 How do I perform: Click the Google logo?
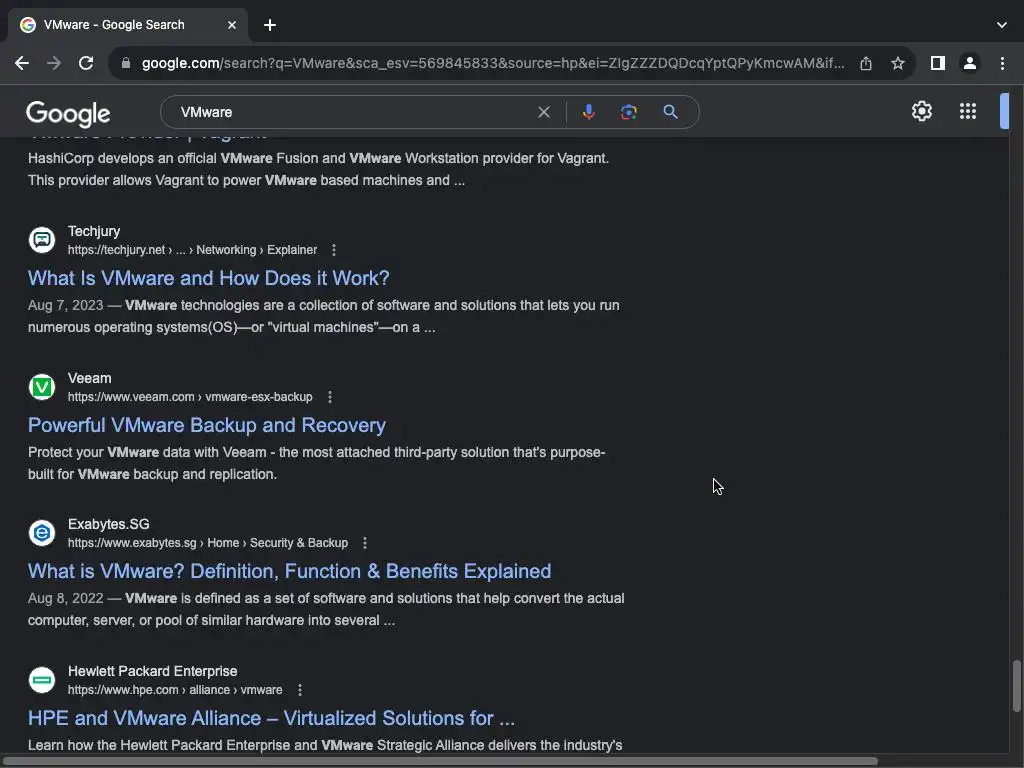coord(68,114)
